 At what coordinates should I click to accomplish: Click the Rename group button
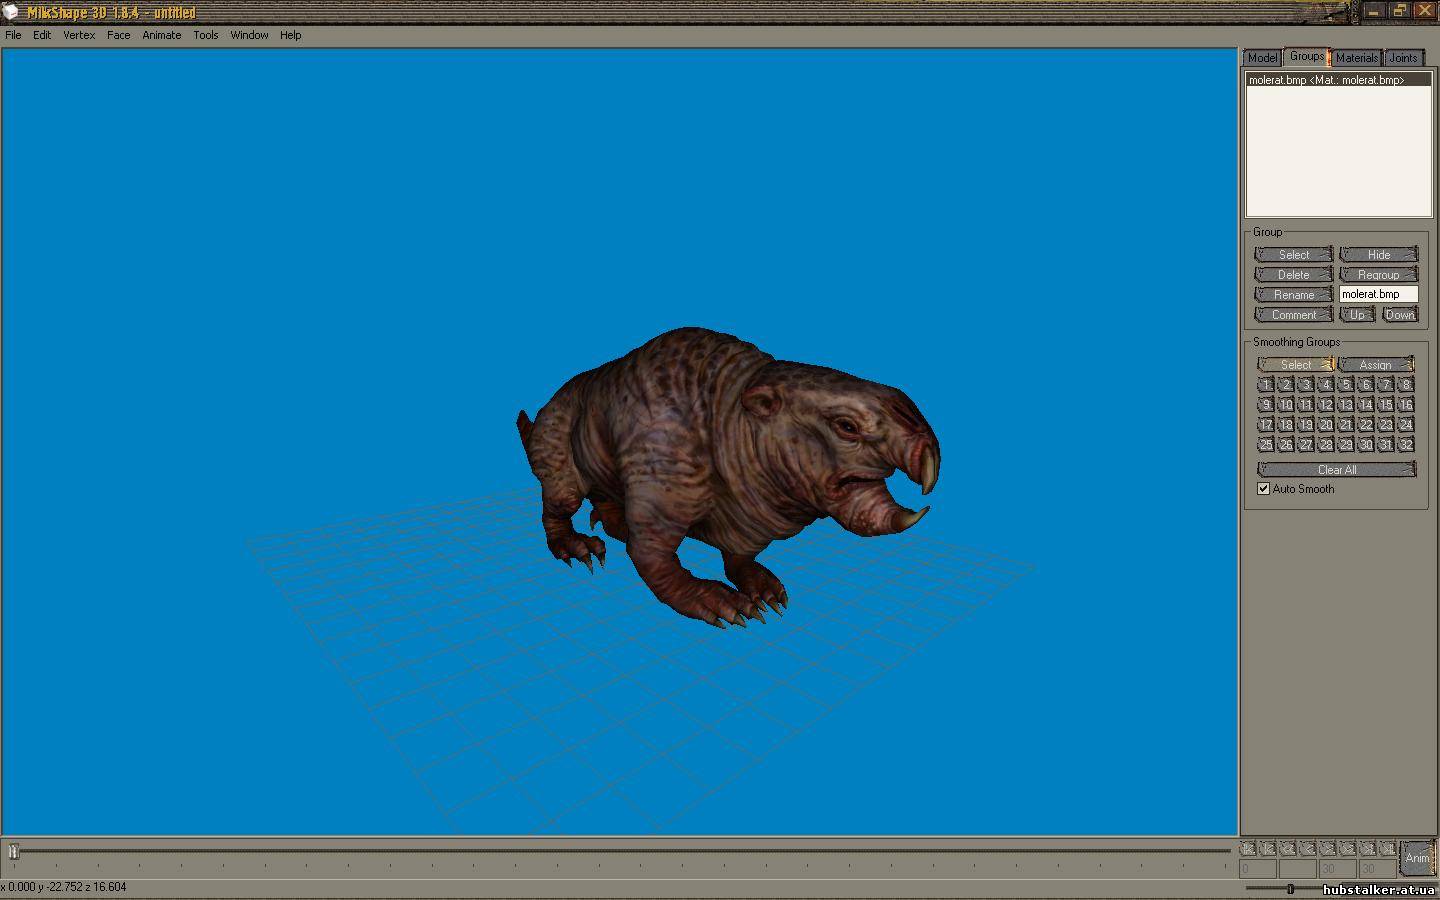pos(1294,294)
